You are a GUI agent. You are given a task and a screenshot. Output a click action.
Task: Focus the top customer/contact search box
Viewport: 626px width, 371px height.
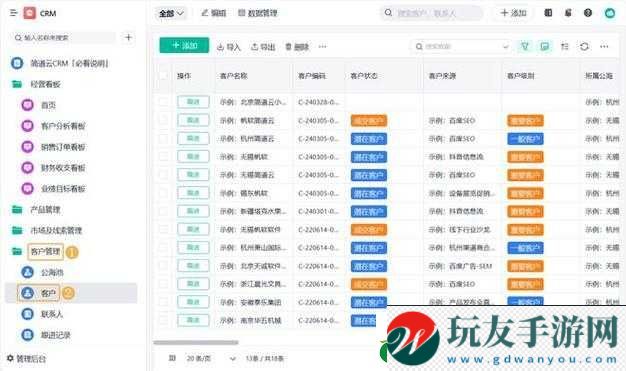click(x=431, y=13)
